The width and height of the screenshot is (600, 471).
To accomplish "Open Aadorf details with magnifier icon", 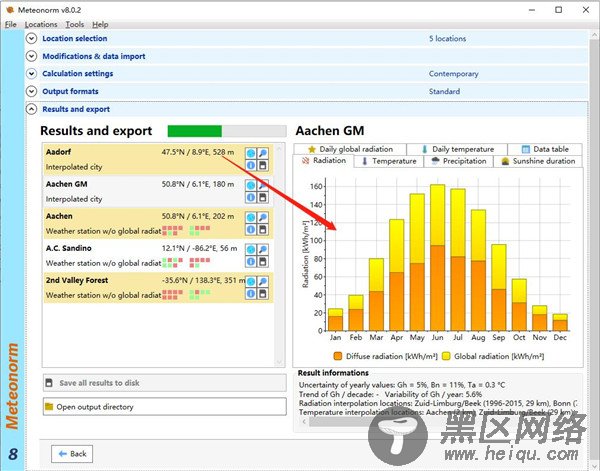I will [262, 153].
